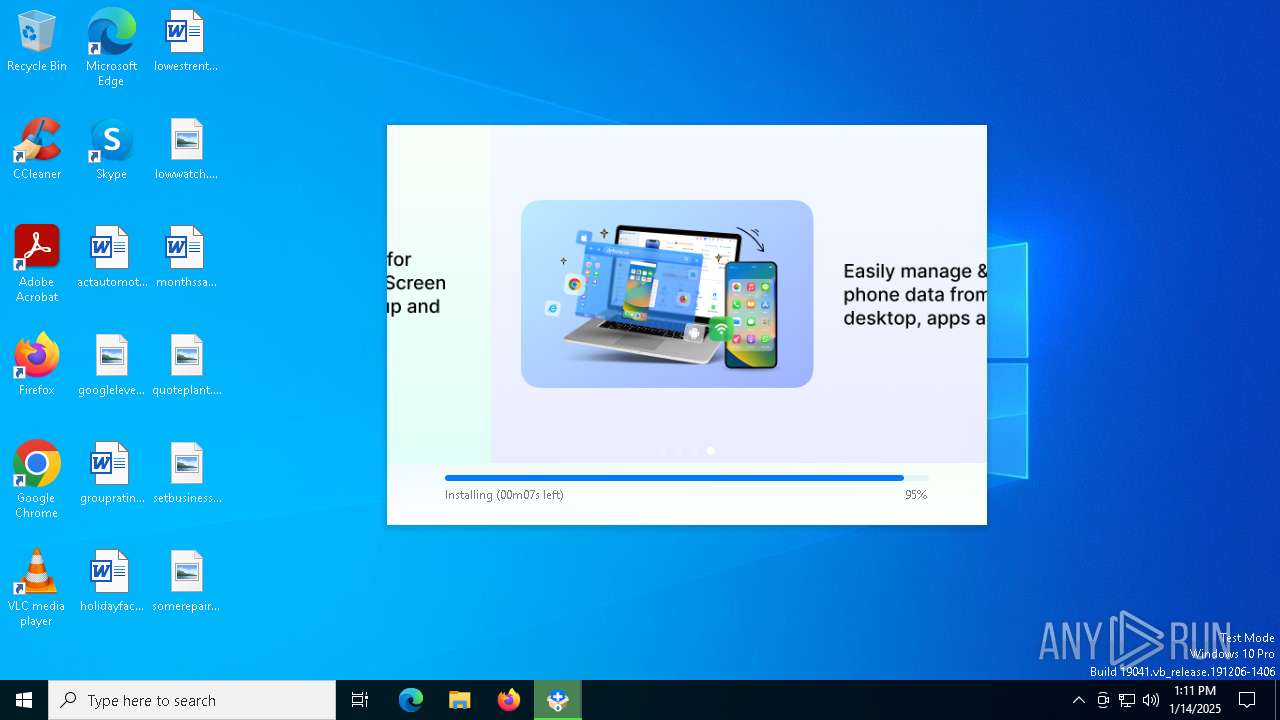
Task: Click the taskbar search box
Action: click(x=192, y=700)
